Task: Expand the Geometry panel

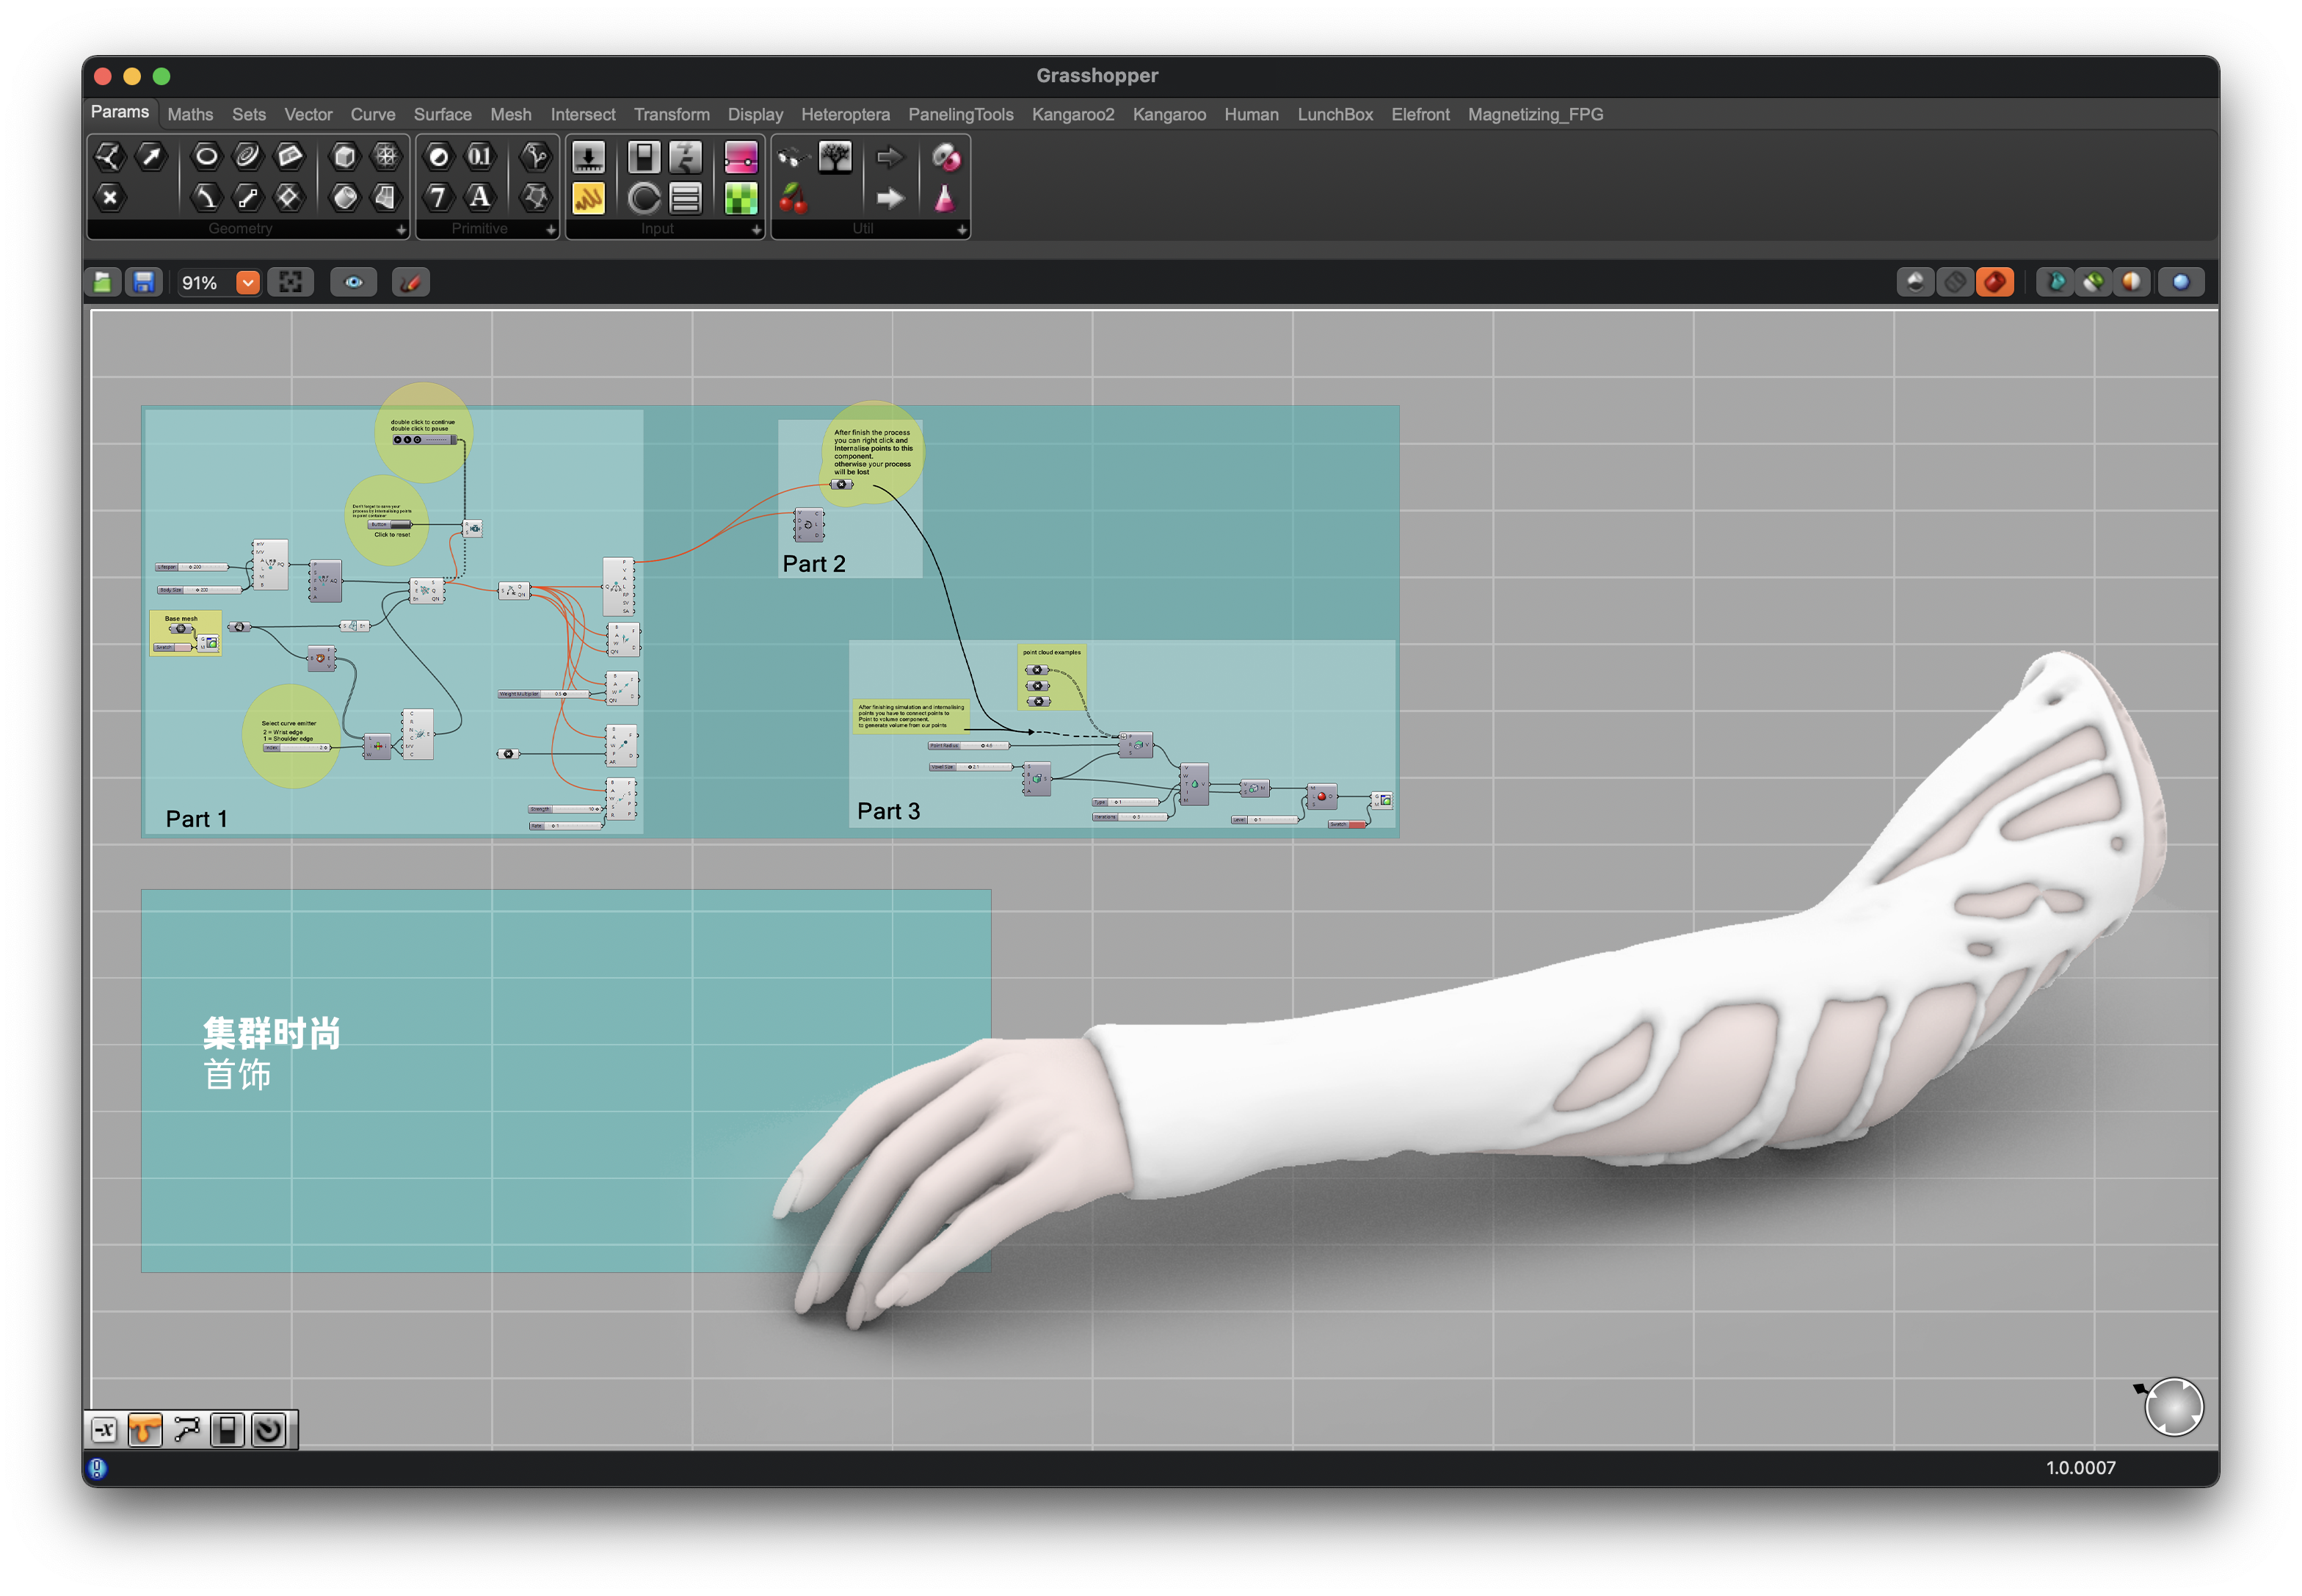Action: [x=401, y=230]
